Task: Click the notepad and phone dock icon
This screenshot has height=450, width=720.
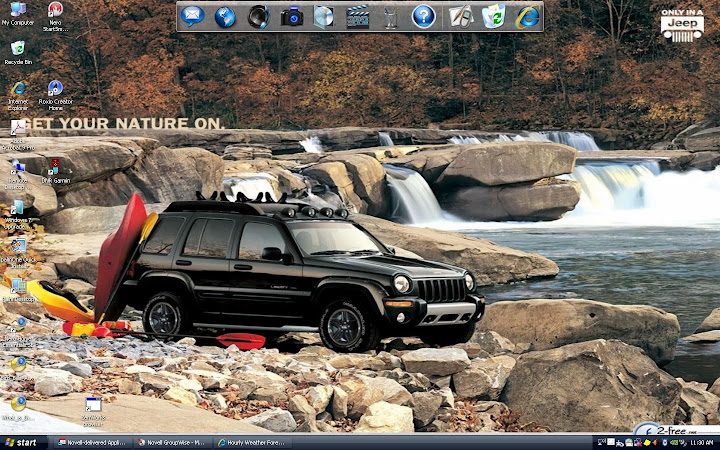Action: [x=461, y=17]
